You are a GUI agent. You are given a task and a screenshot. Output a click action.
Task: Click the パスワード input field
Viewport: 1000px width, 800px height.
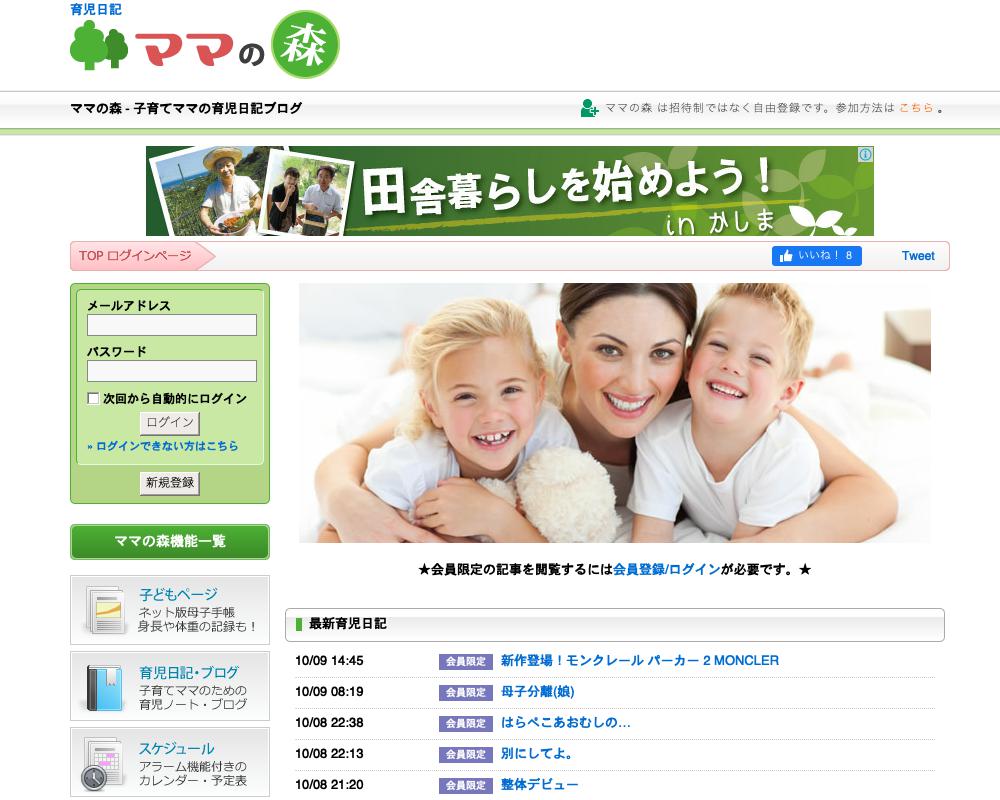pos(172,371)
